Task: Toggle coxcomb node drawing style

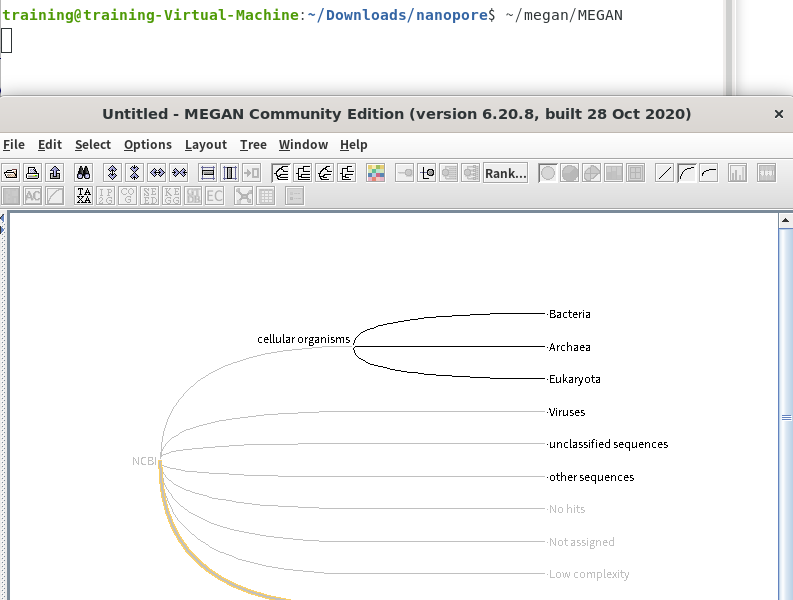Action: (x=592, y=173)
